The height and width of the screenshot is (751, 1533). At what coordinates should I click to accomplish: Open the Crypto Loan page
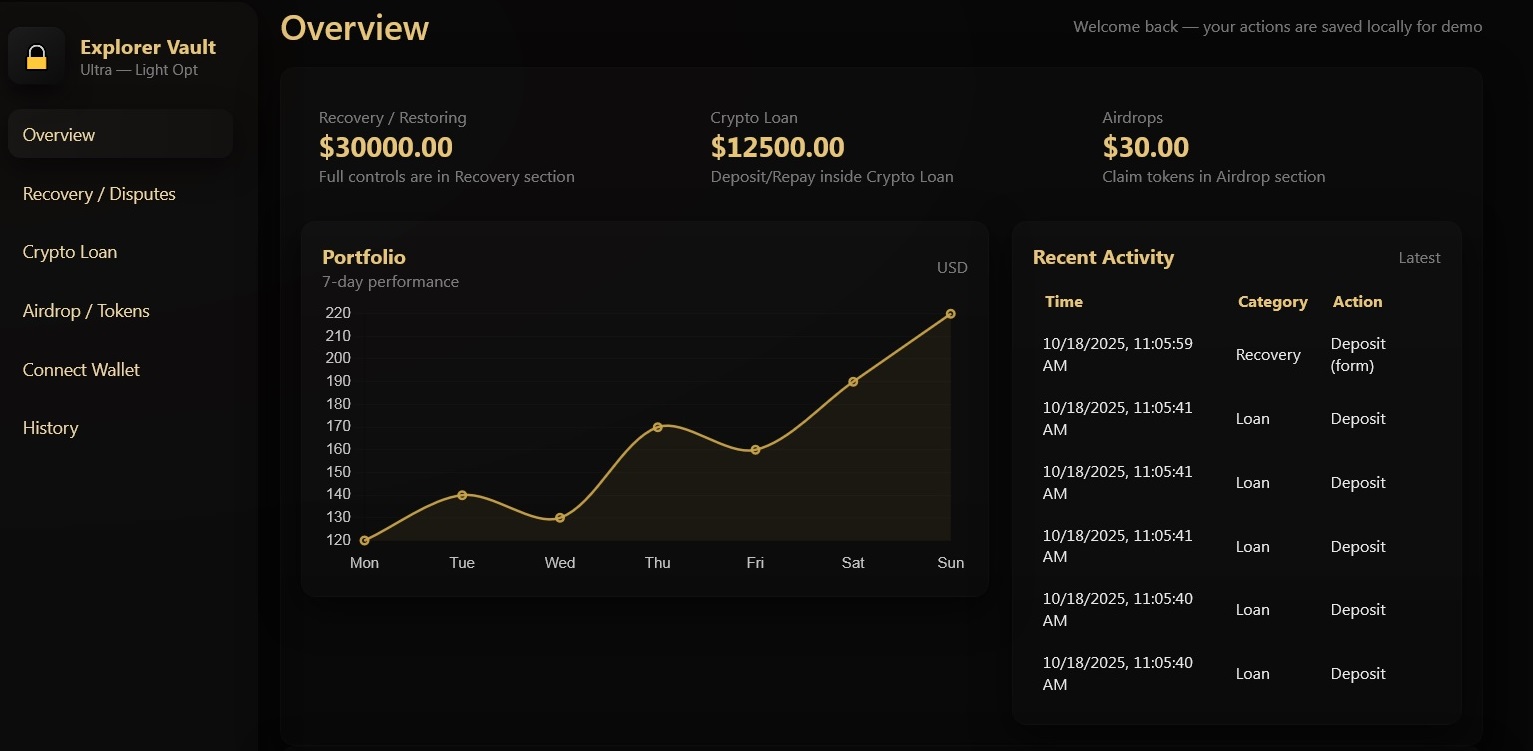click(x=70, y=252)
